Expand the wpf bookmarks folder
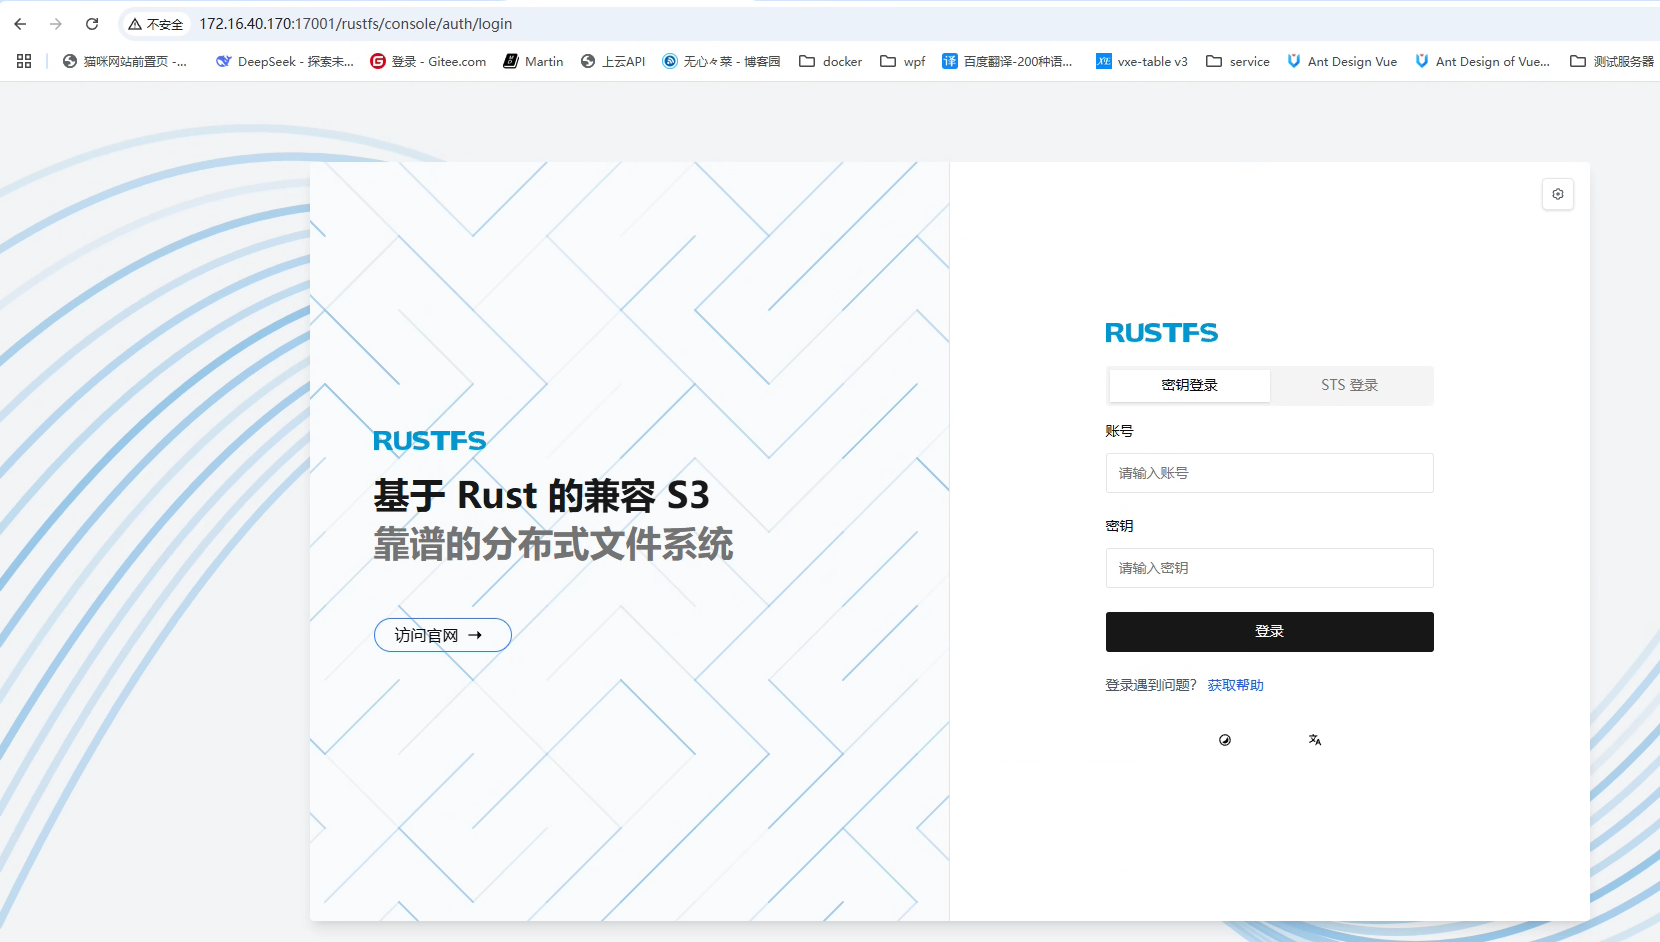The height and width of the screenshot is (942, 1660). (x=903, y=61)
